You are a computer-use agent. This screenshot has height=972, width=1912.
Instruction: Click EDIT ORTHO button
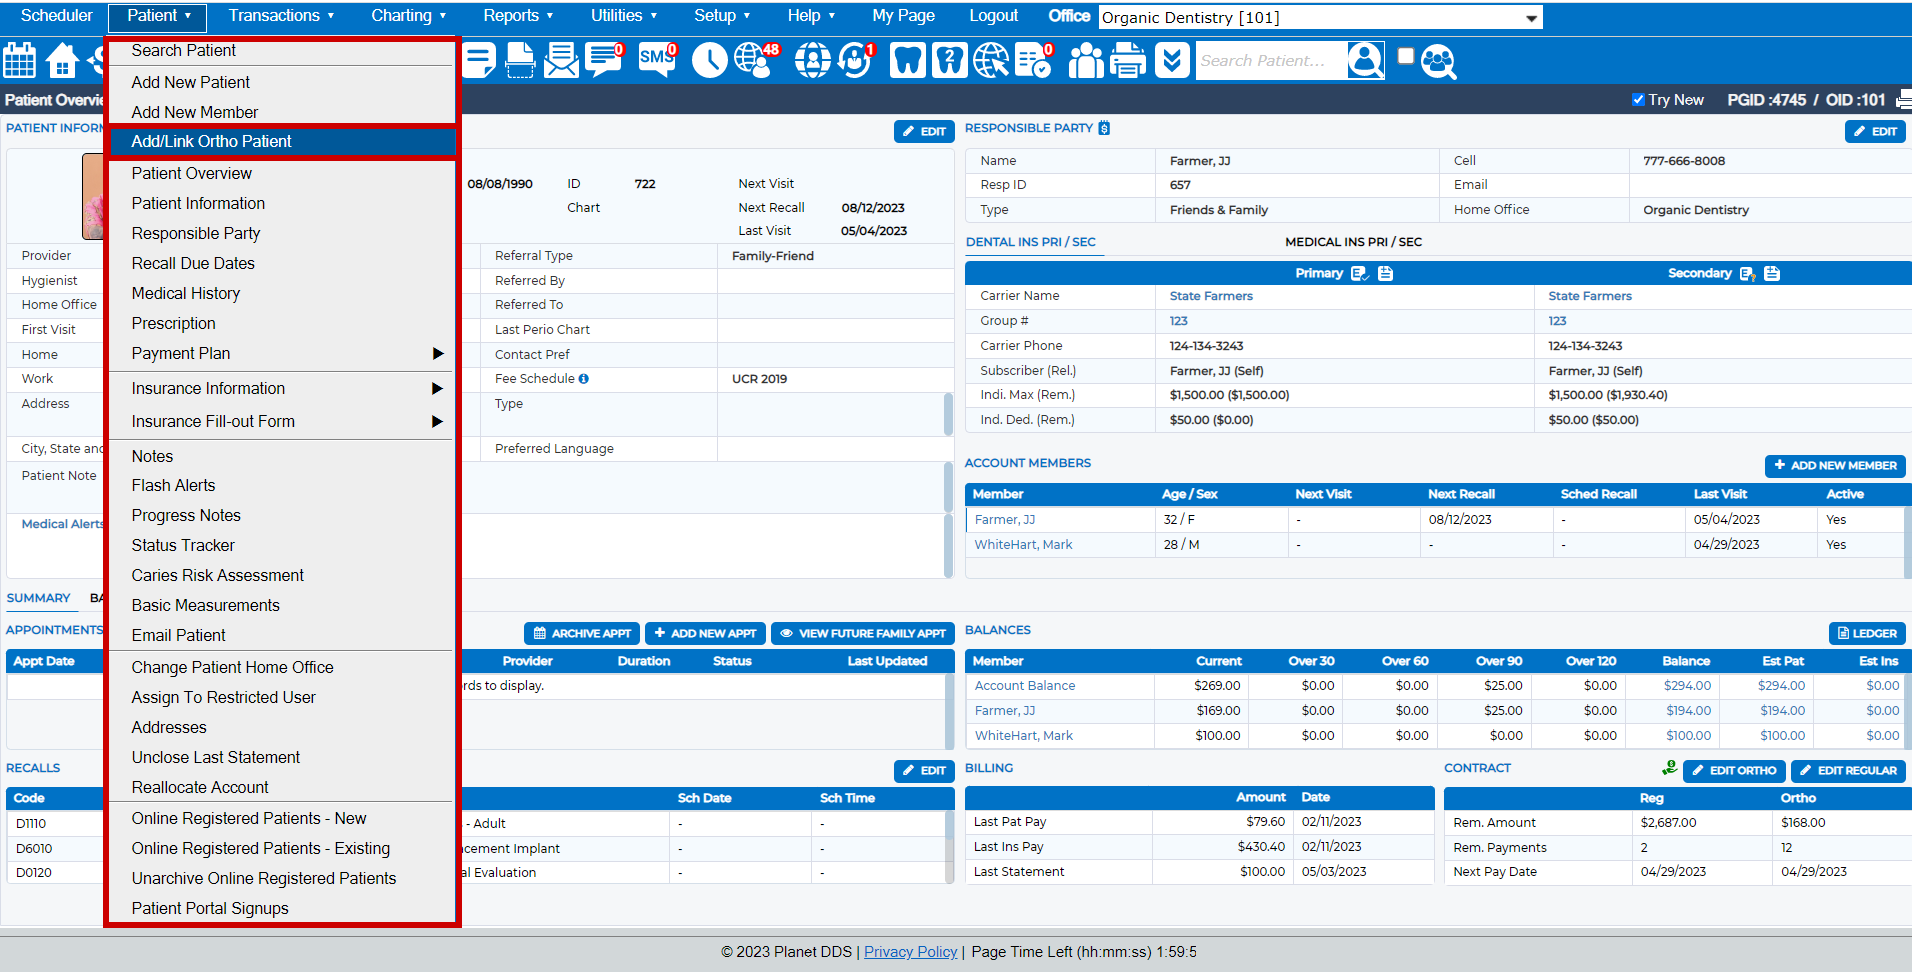pyautogui.click(x=1734, y=771)
